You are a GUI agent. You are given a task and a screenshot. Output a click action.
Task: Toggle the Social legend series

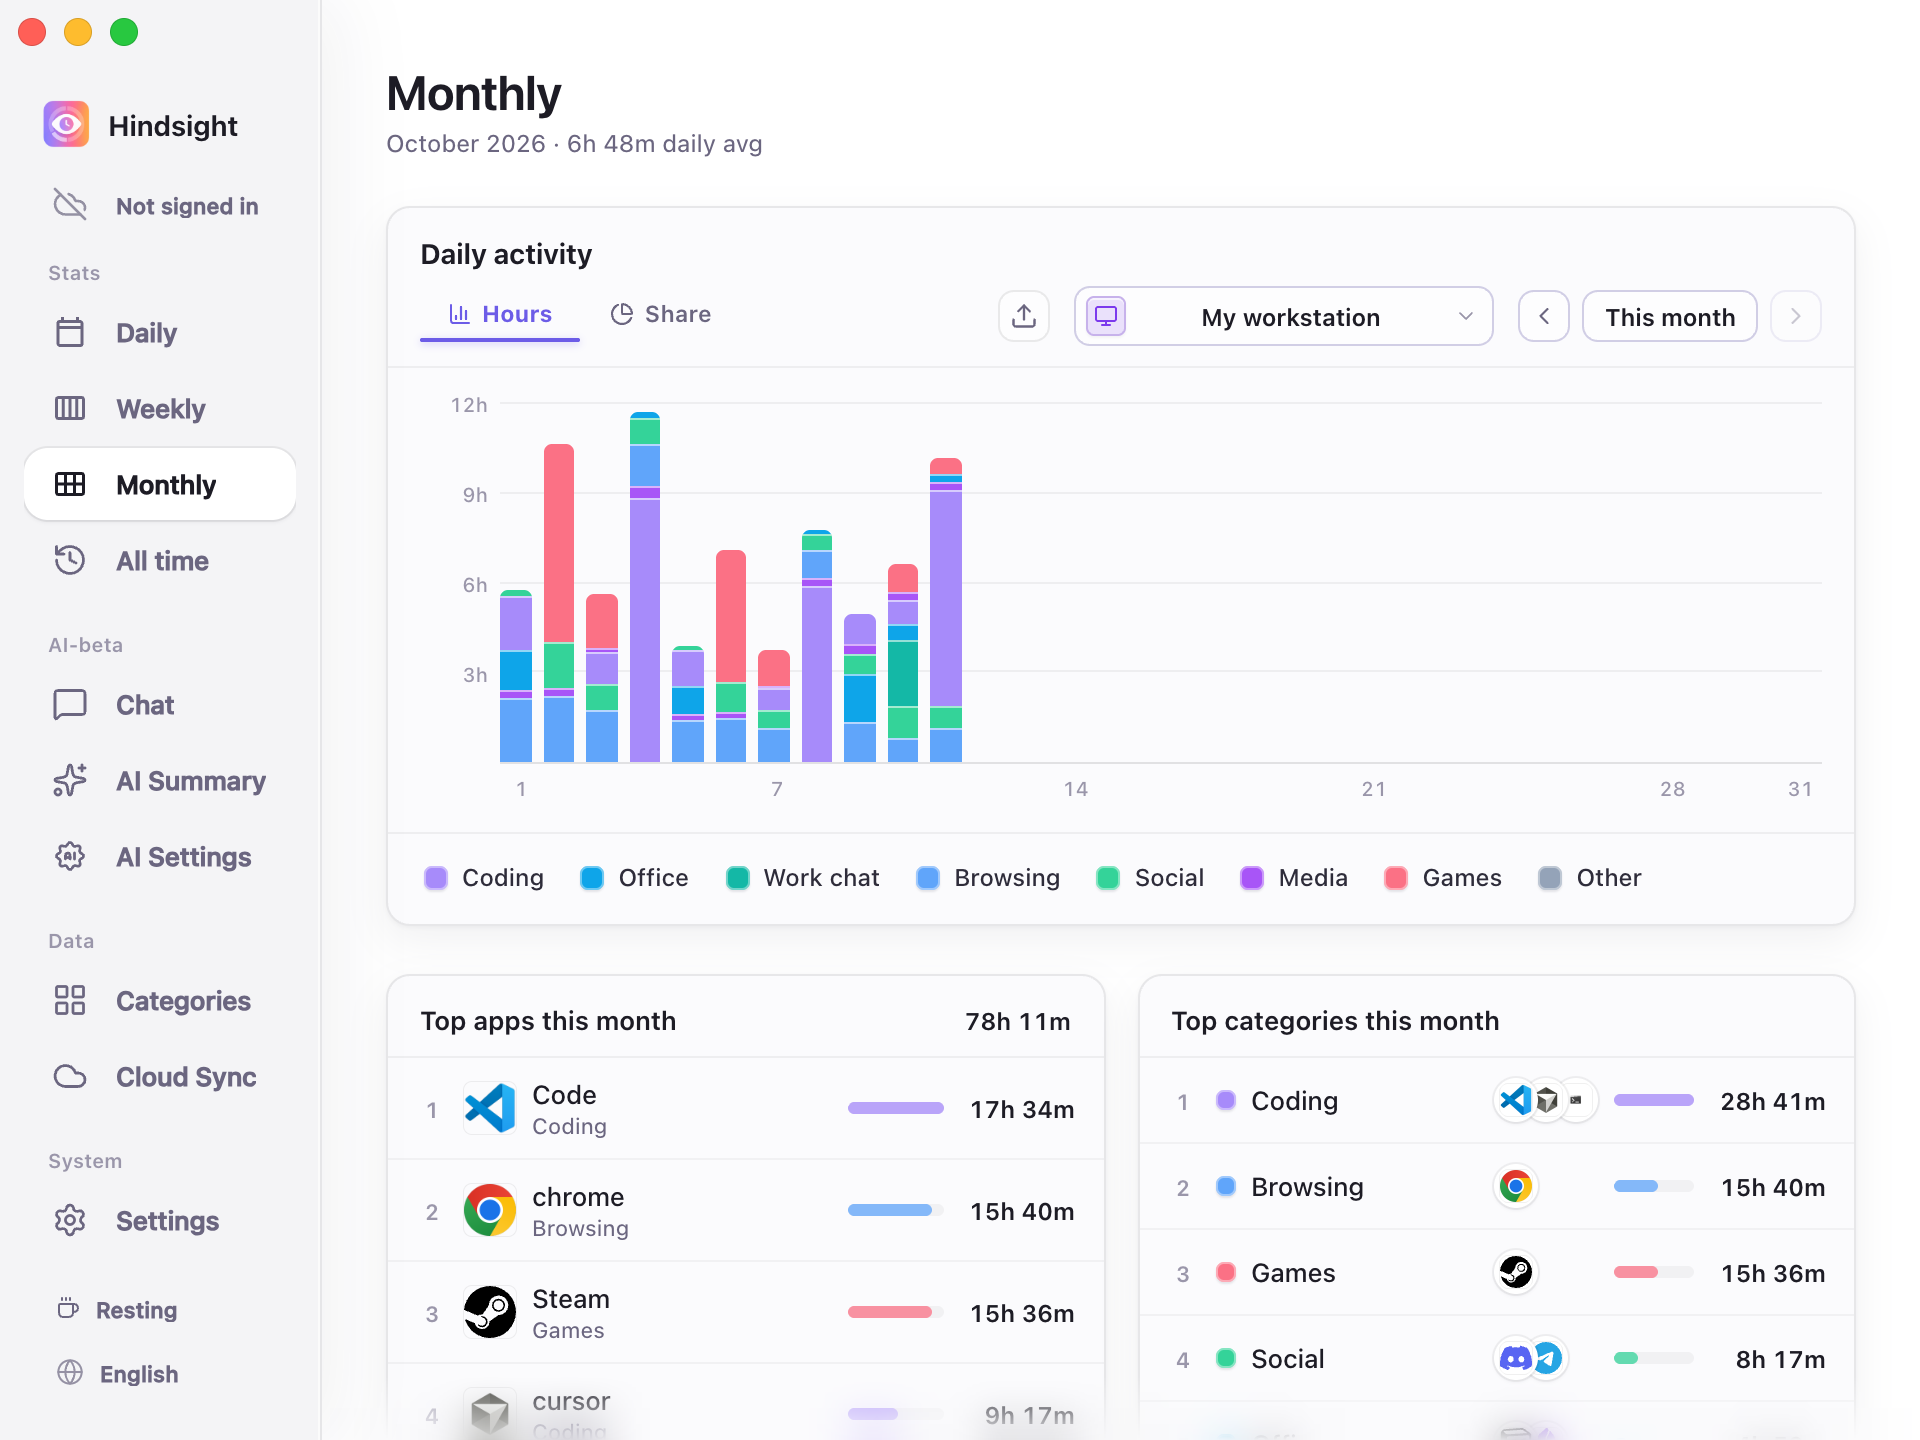click(1150, 877)
